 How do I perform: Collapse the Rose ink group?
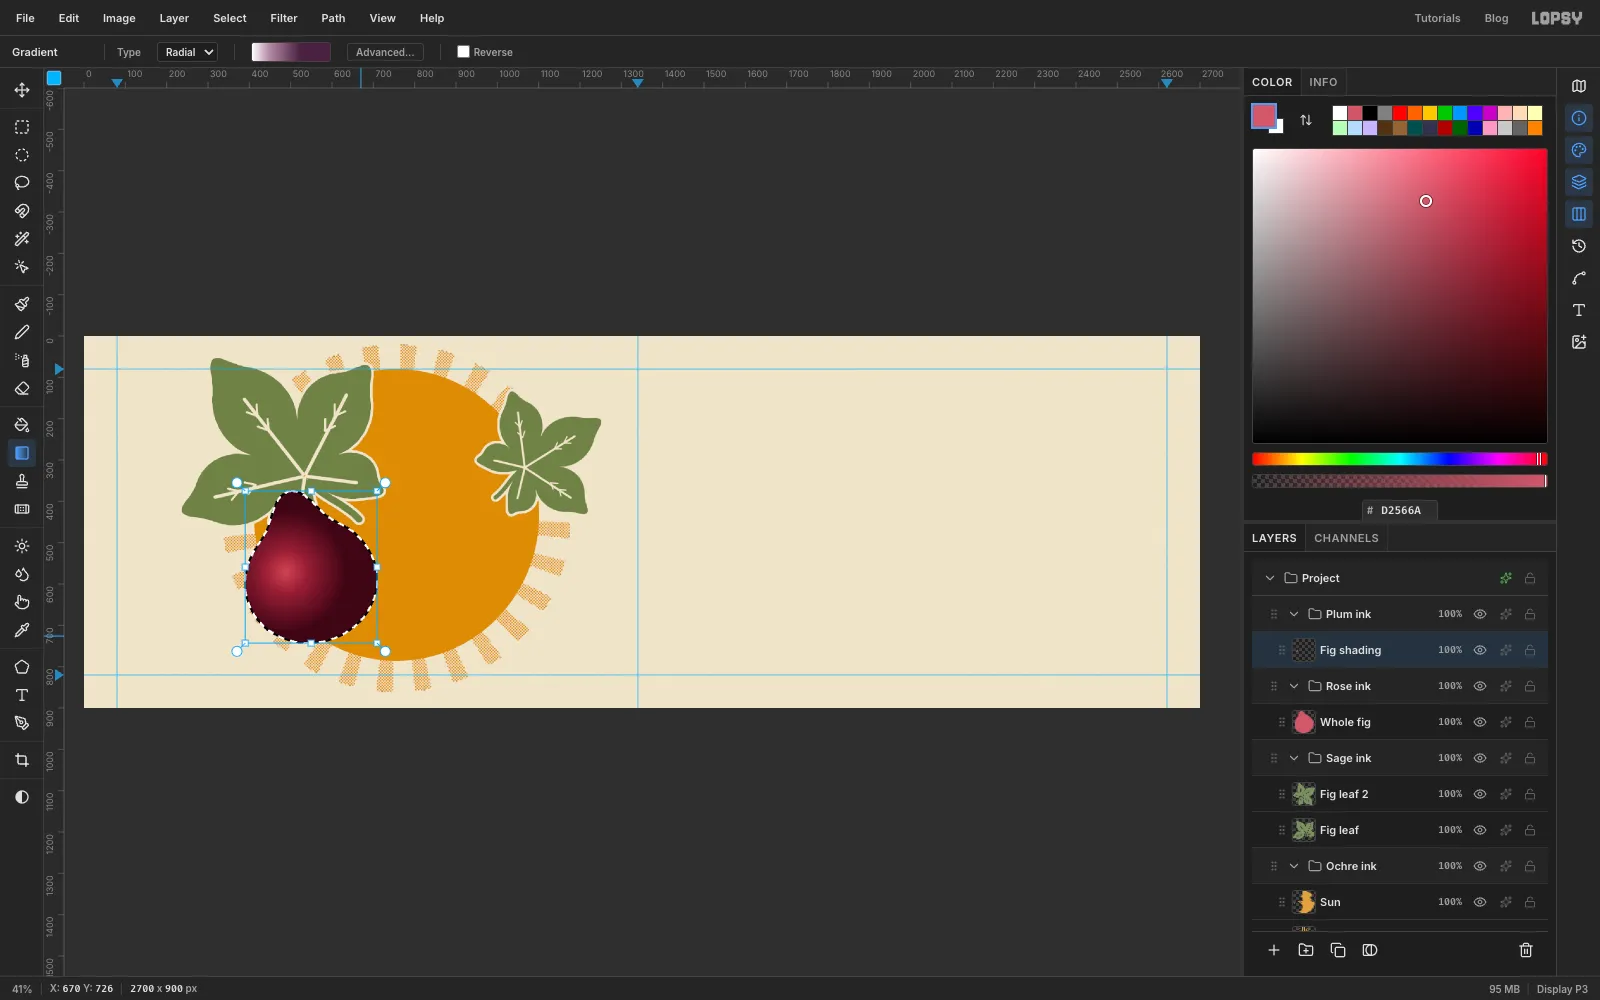(1294, 686)
